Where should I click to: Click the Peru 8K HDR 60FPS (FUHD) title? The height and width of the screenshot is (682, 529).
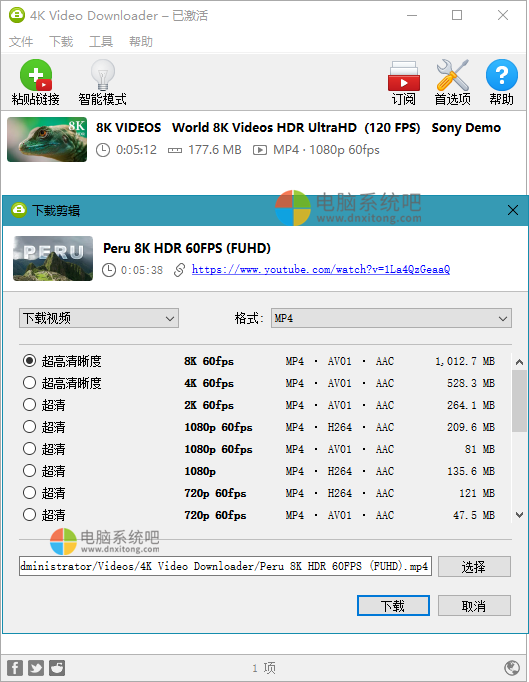(187, 248)
